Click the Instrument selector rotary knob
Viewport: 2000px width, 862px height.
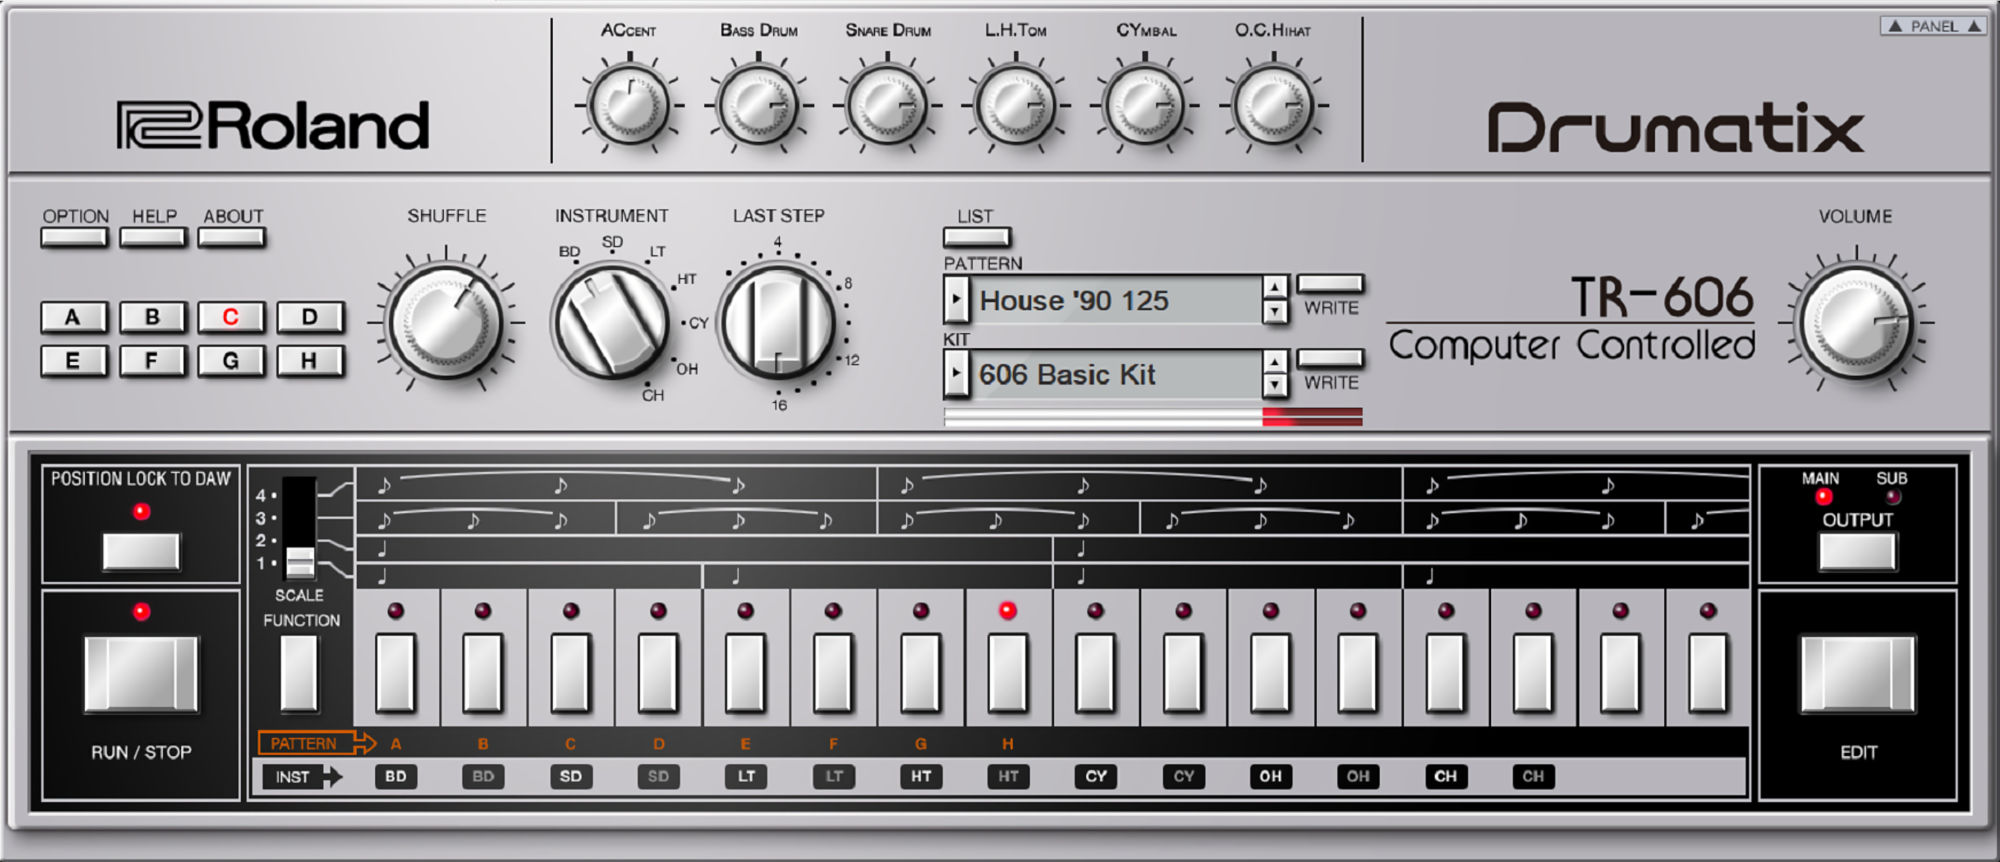pyautogui.click(x=611, y=322)
